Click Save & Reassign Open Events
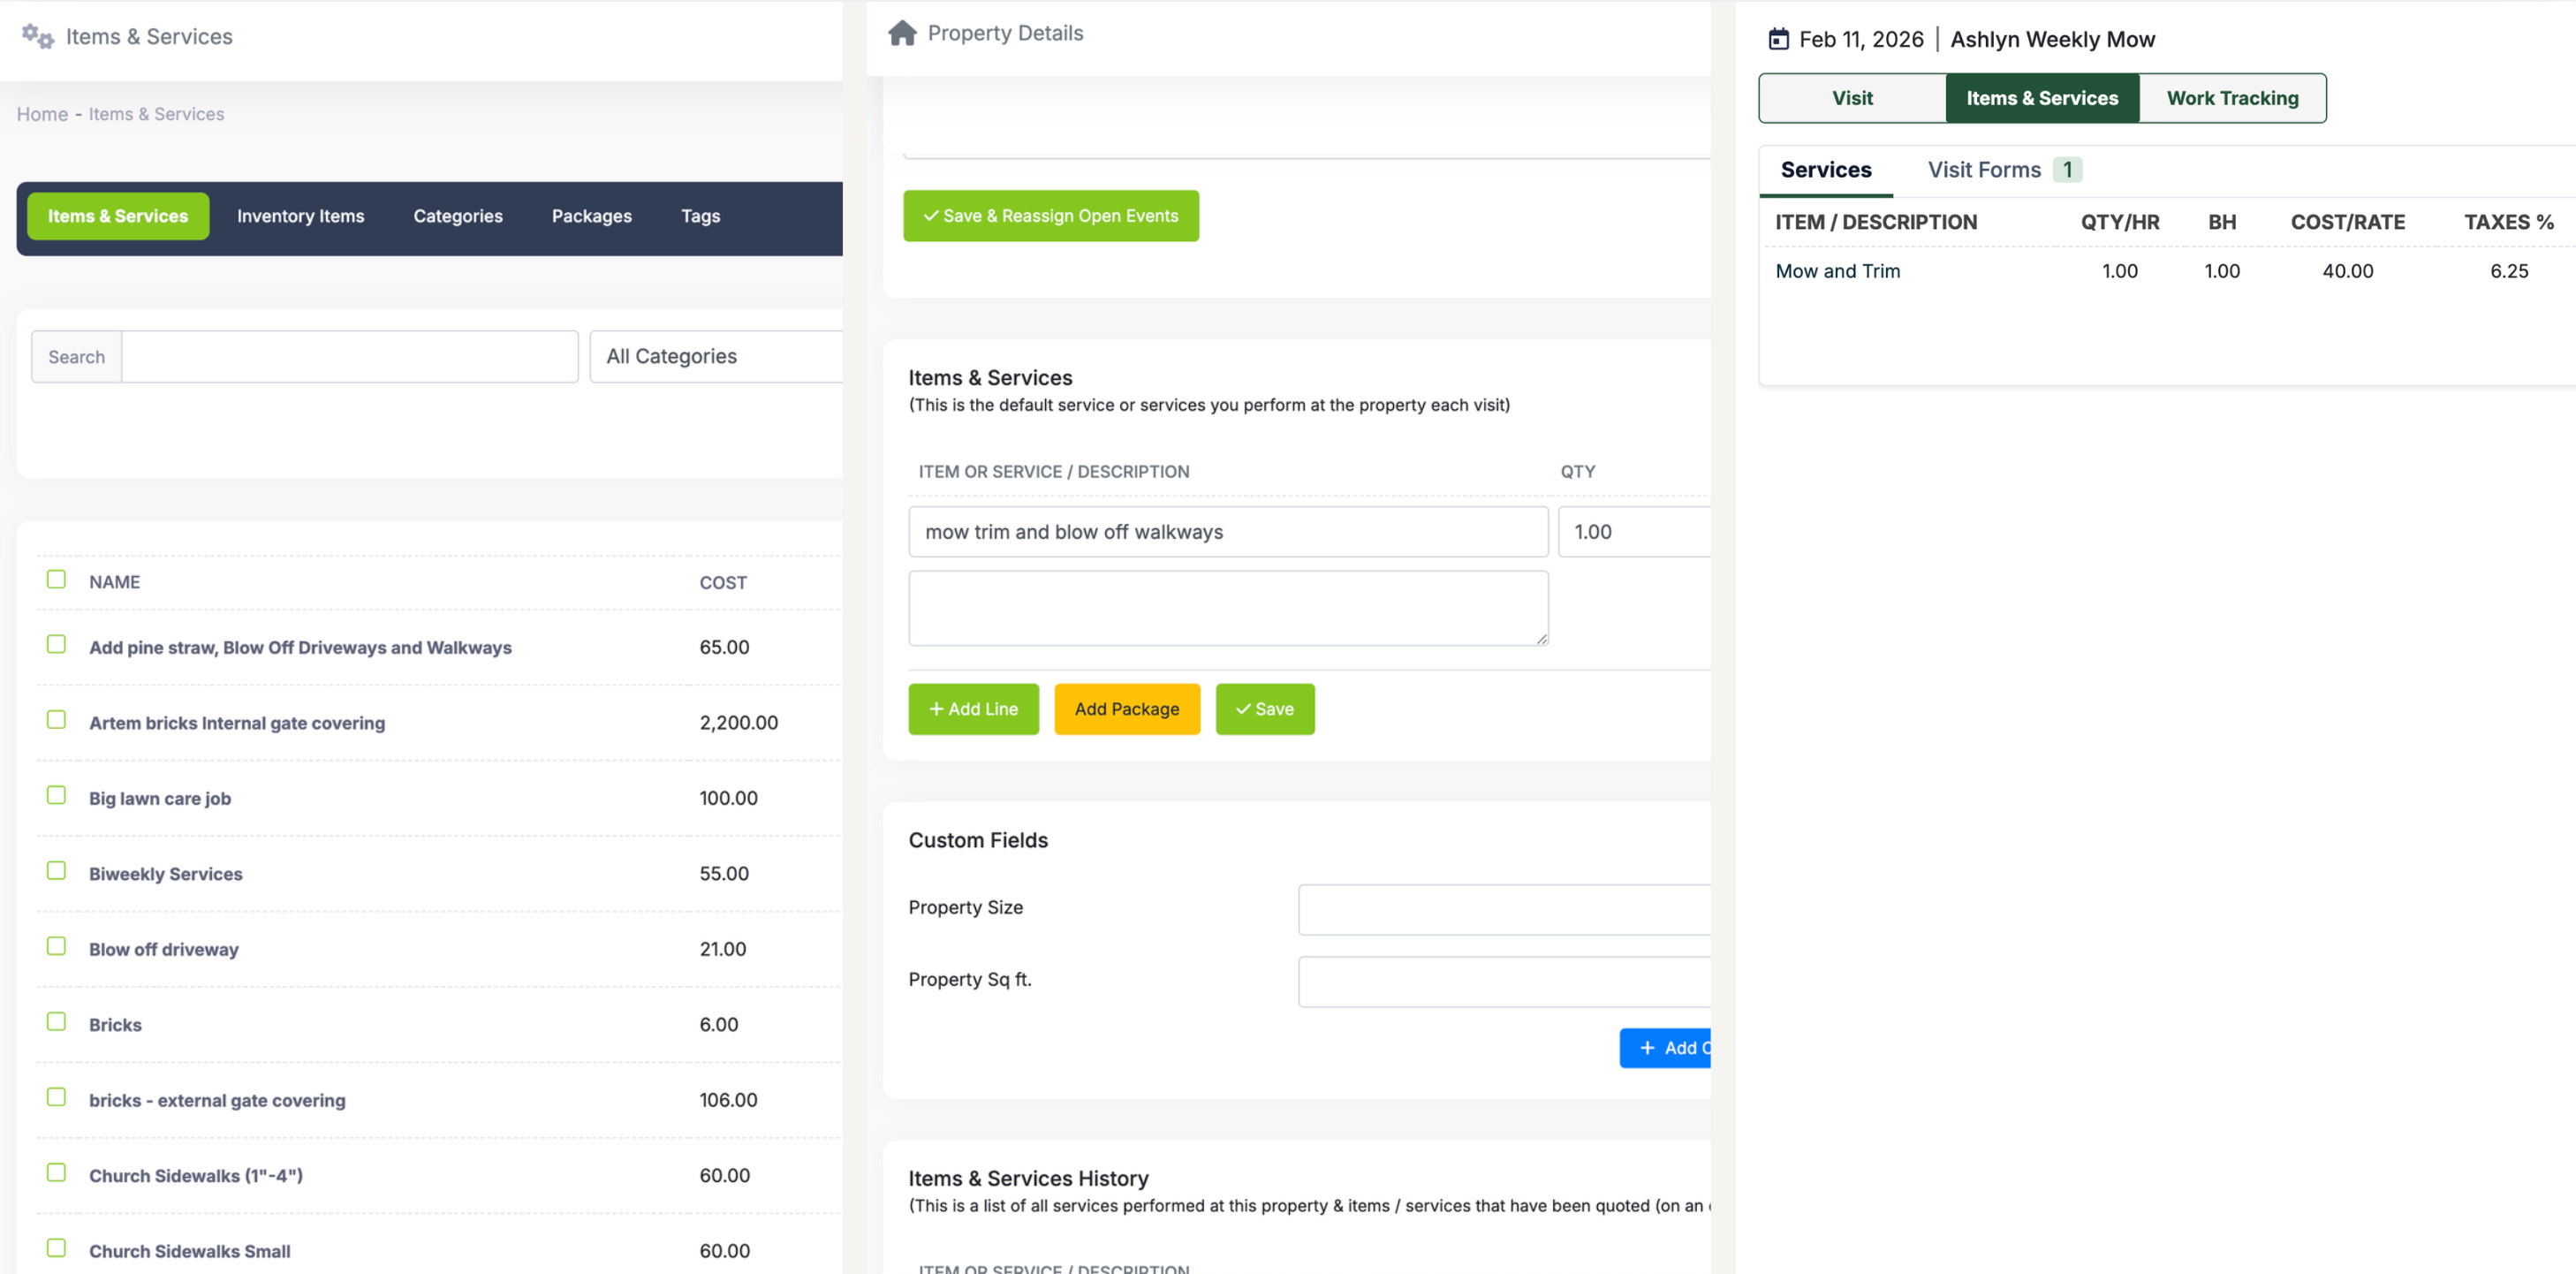The image size is (2576, 1274). tap(1050, 215)
